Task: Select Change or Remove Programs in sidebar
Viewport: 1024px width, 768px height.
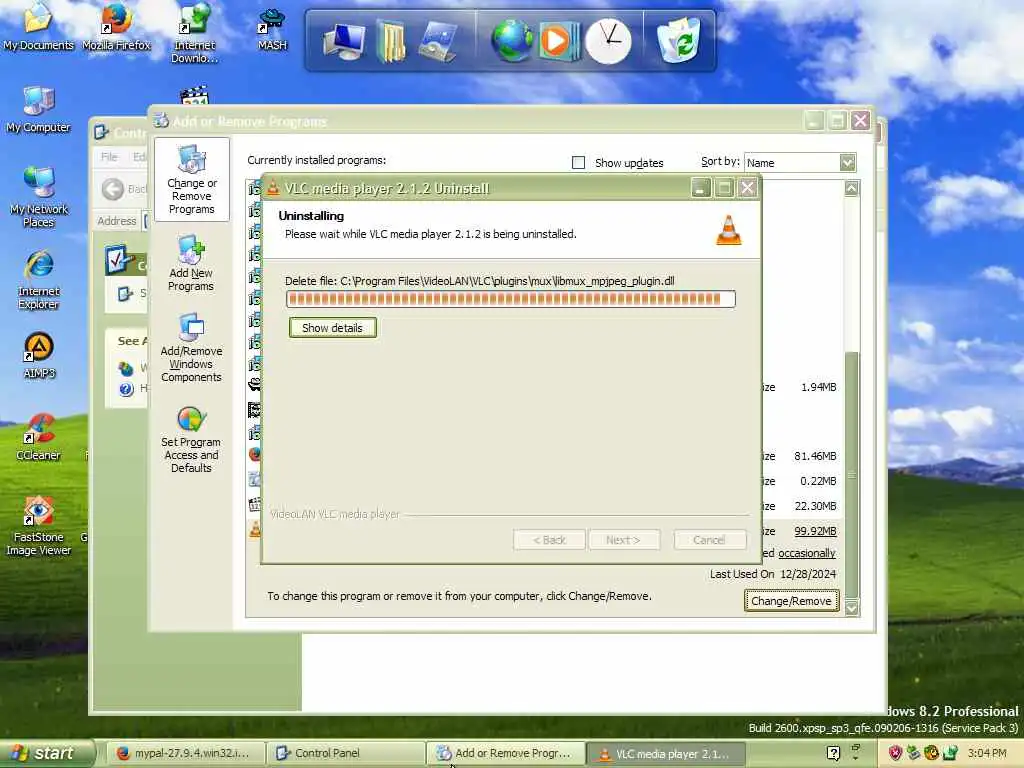Action: point(191,180)
